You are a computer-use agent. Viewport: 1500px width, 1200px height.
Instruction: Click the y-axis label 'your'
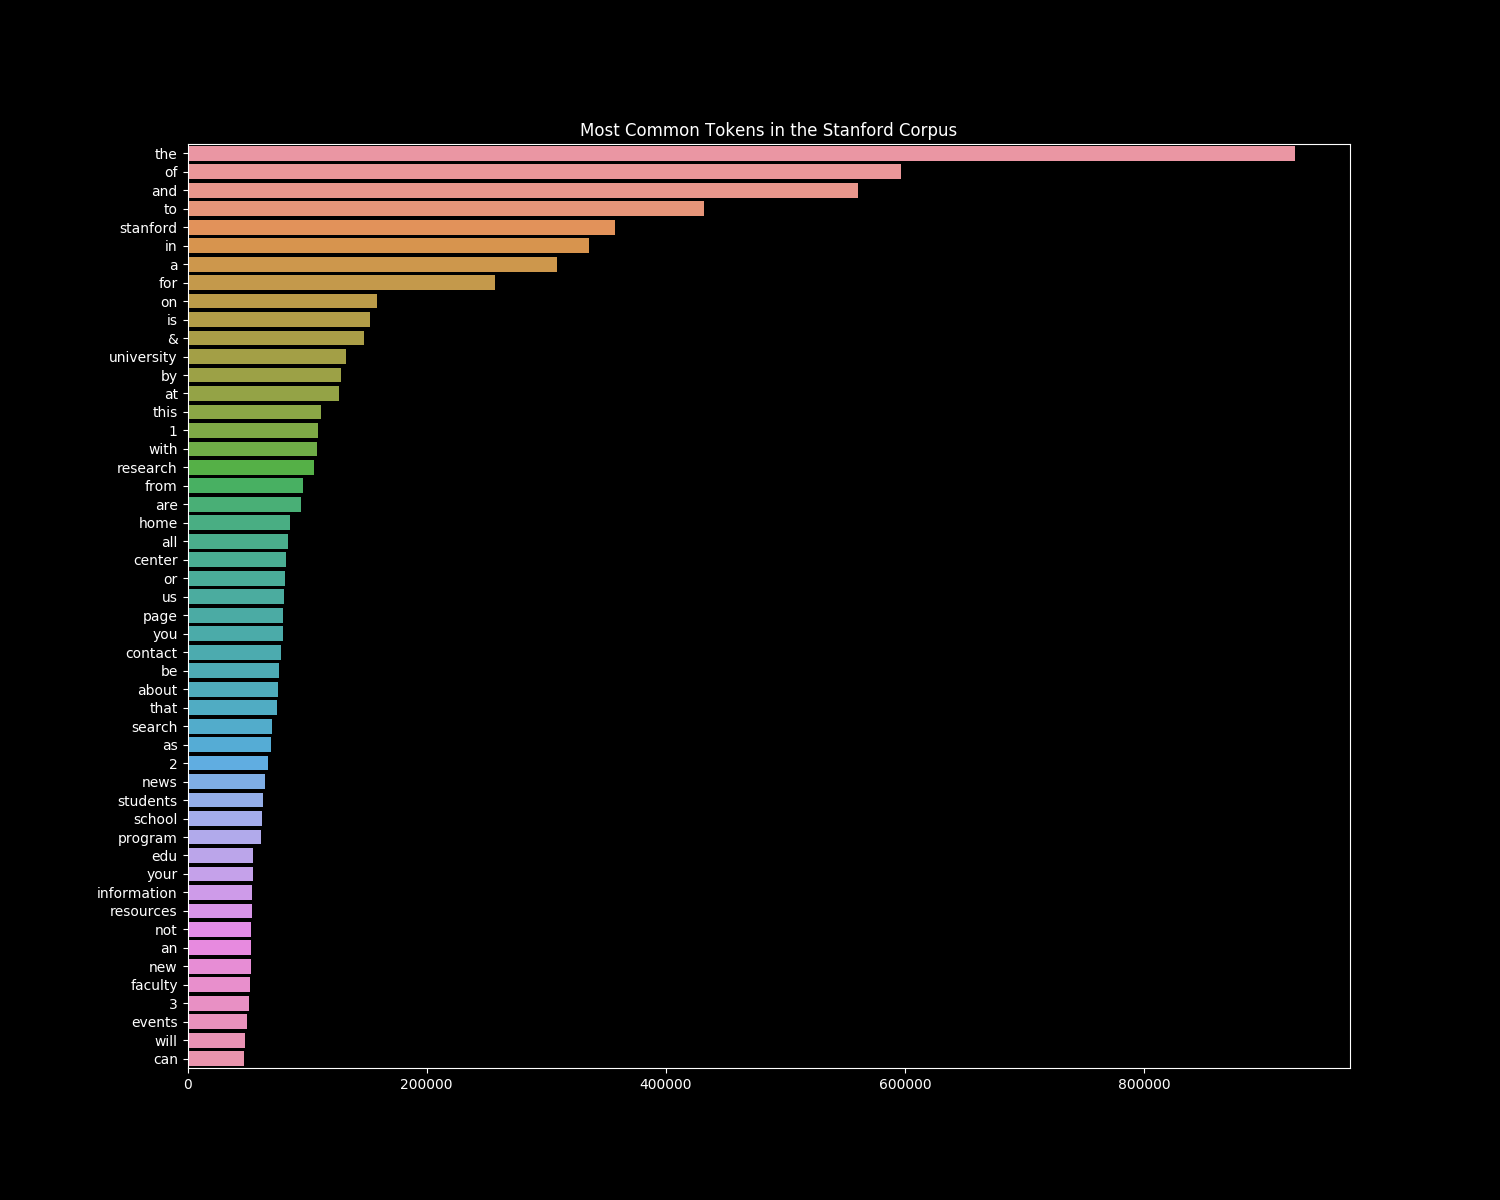162,874
